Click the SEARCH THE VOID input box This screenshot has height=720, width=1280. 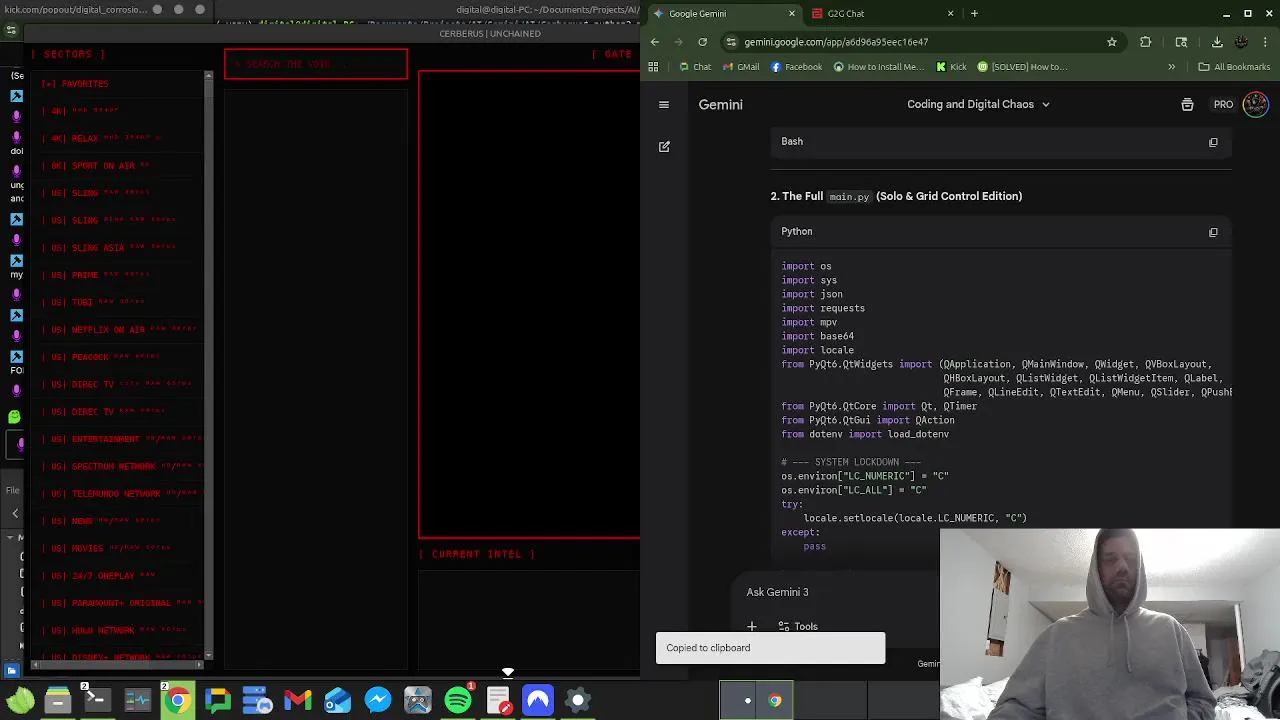[x=316, y=64]
